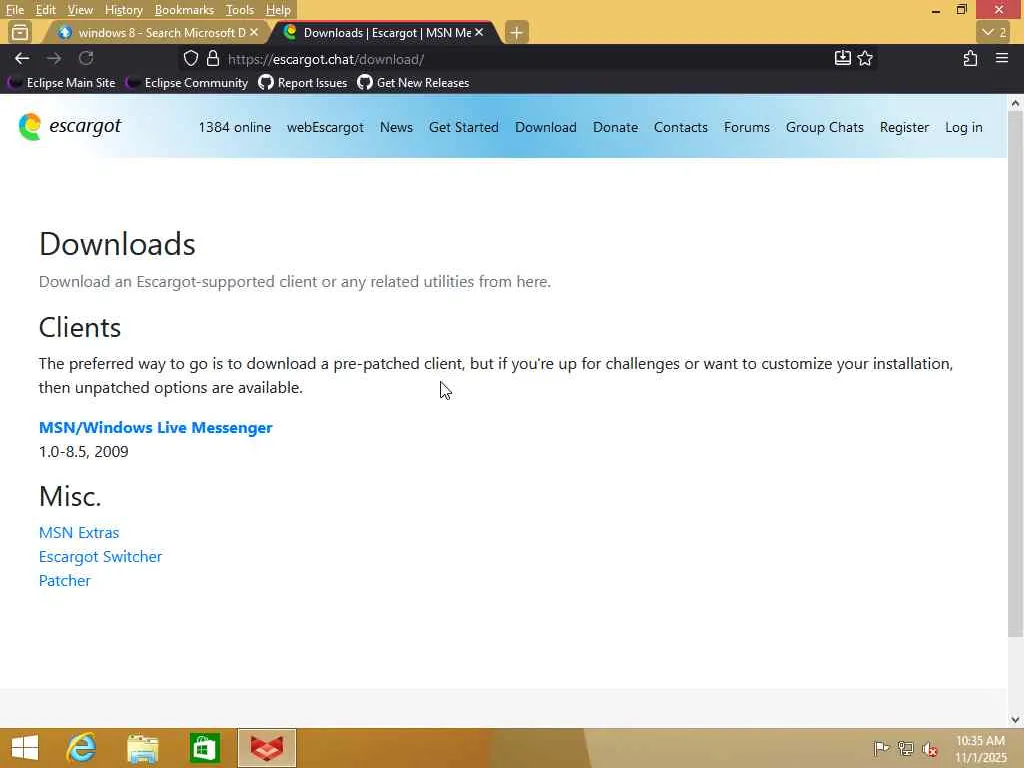Open Internet Explorer from taskbar
1024x768 pixels.
click(x=82, y=748)
